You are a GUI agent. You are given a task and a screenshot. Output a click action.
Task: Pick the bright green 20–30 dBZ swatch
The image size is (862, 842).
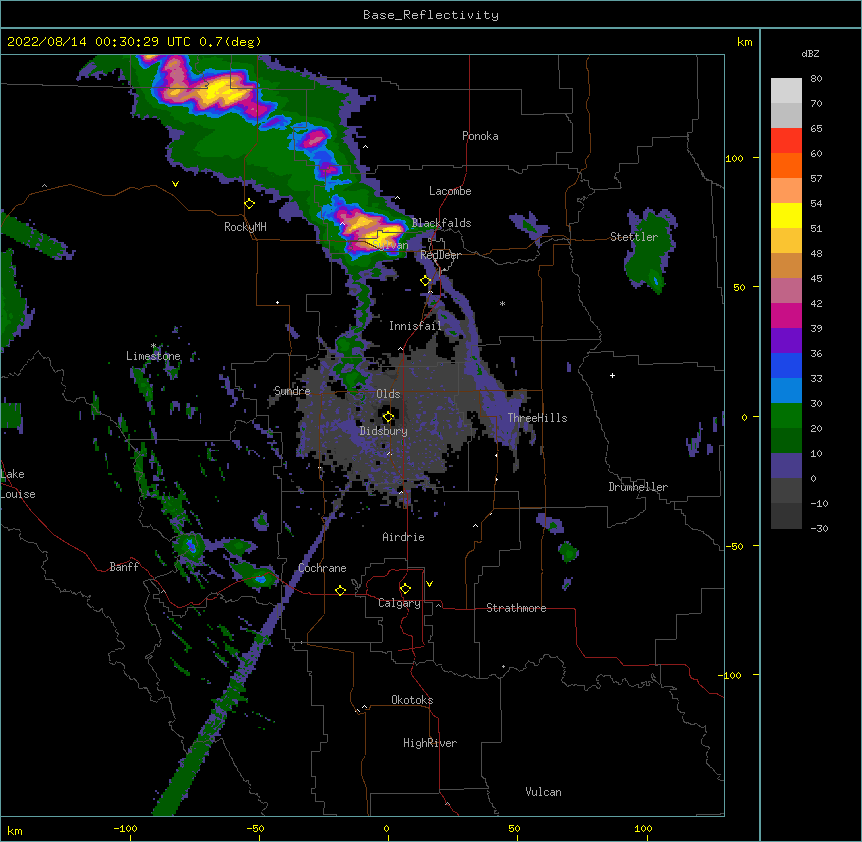pyautogui.click(x=786, y=416)
